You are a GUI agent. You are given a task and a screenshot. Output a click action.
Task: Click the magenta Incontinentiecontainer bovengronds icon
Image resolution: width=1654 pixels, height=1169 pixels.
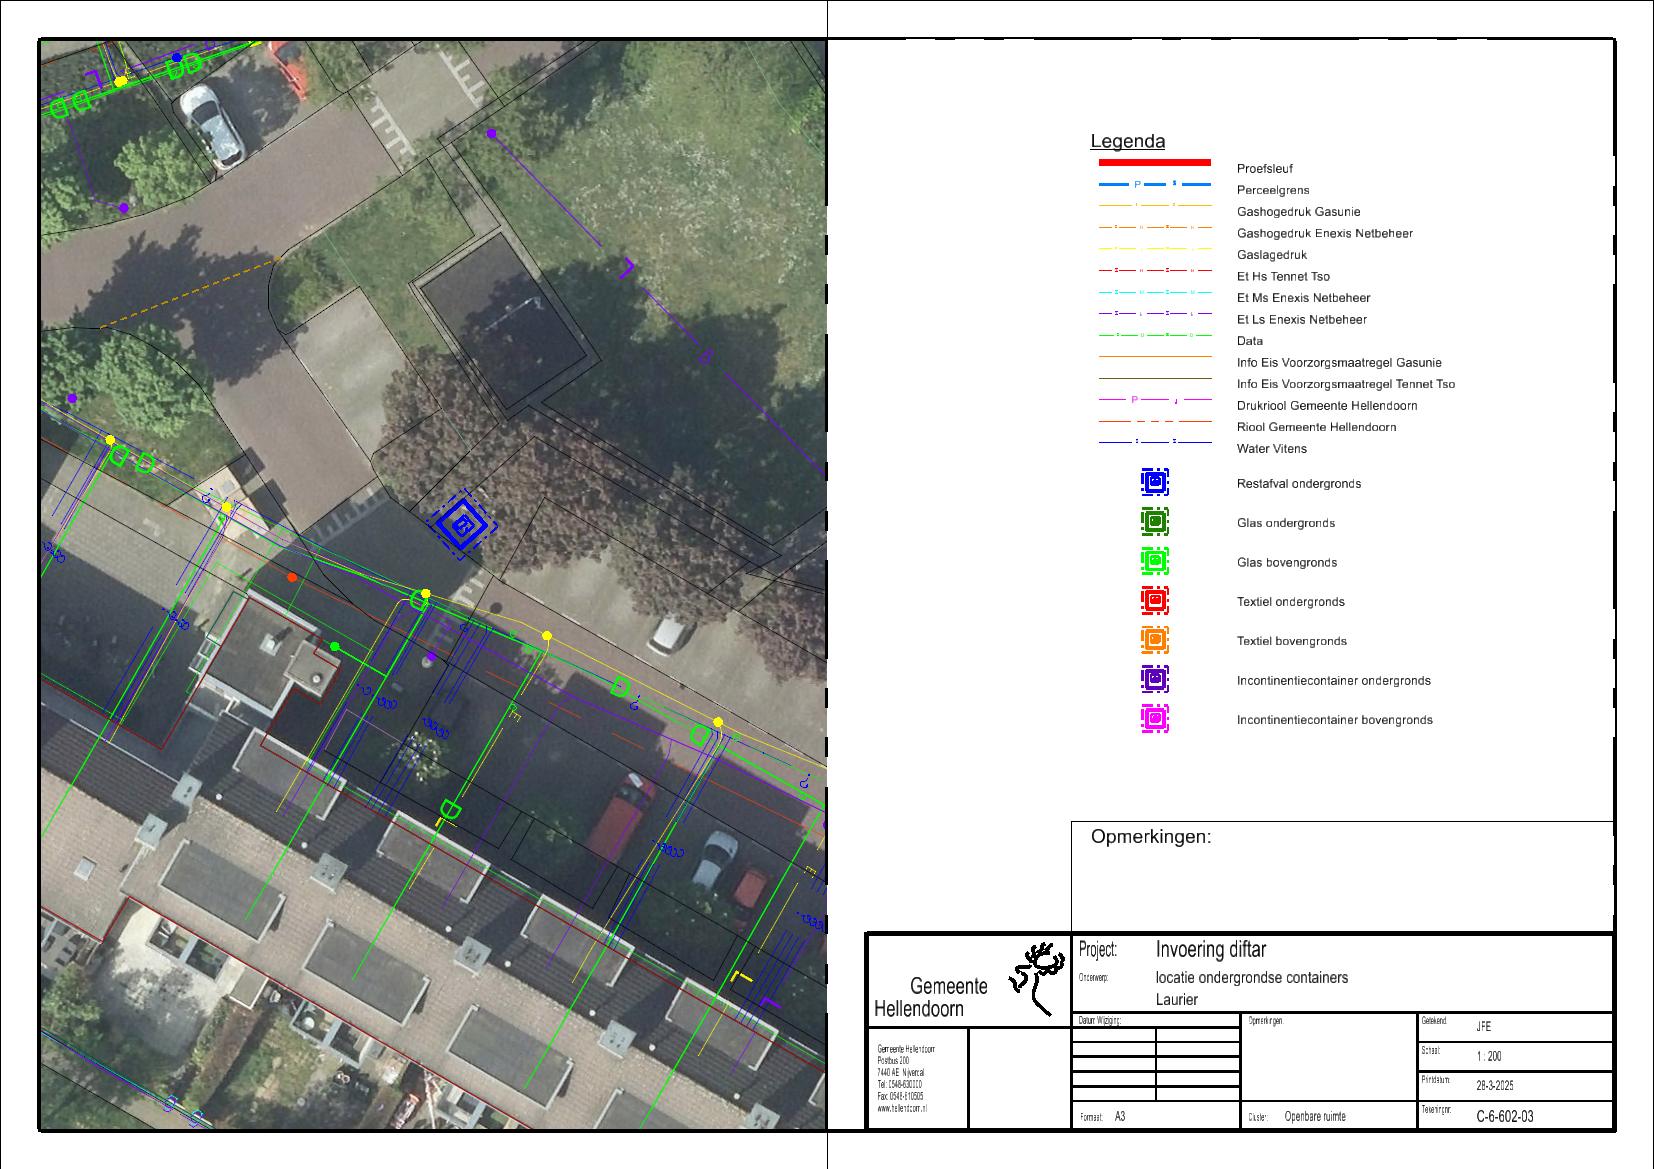pyautogui.click(x=1155, y=719)
